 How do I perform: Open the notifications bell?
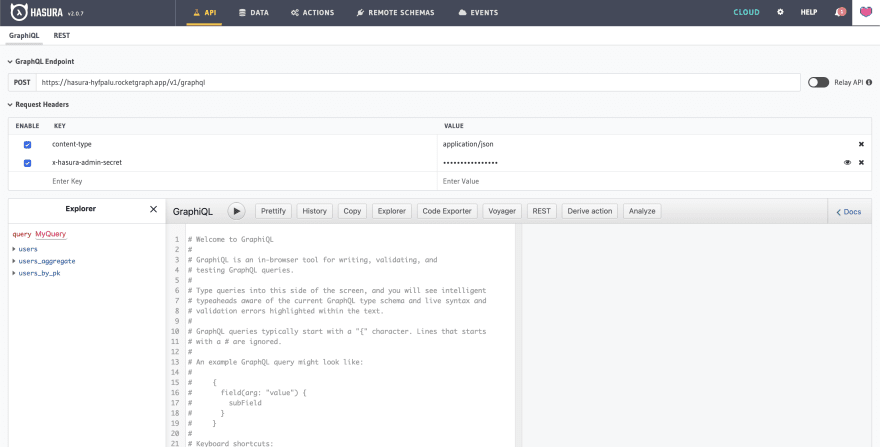tap(840, 12)
